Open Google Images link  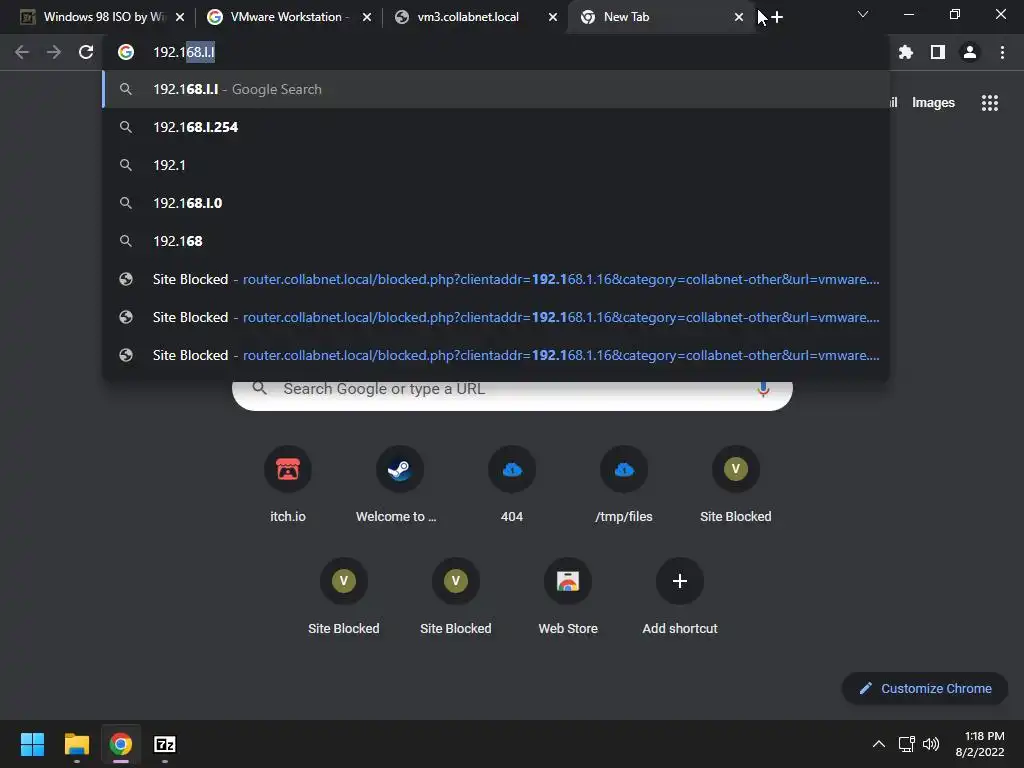(x=933, y=103)
